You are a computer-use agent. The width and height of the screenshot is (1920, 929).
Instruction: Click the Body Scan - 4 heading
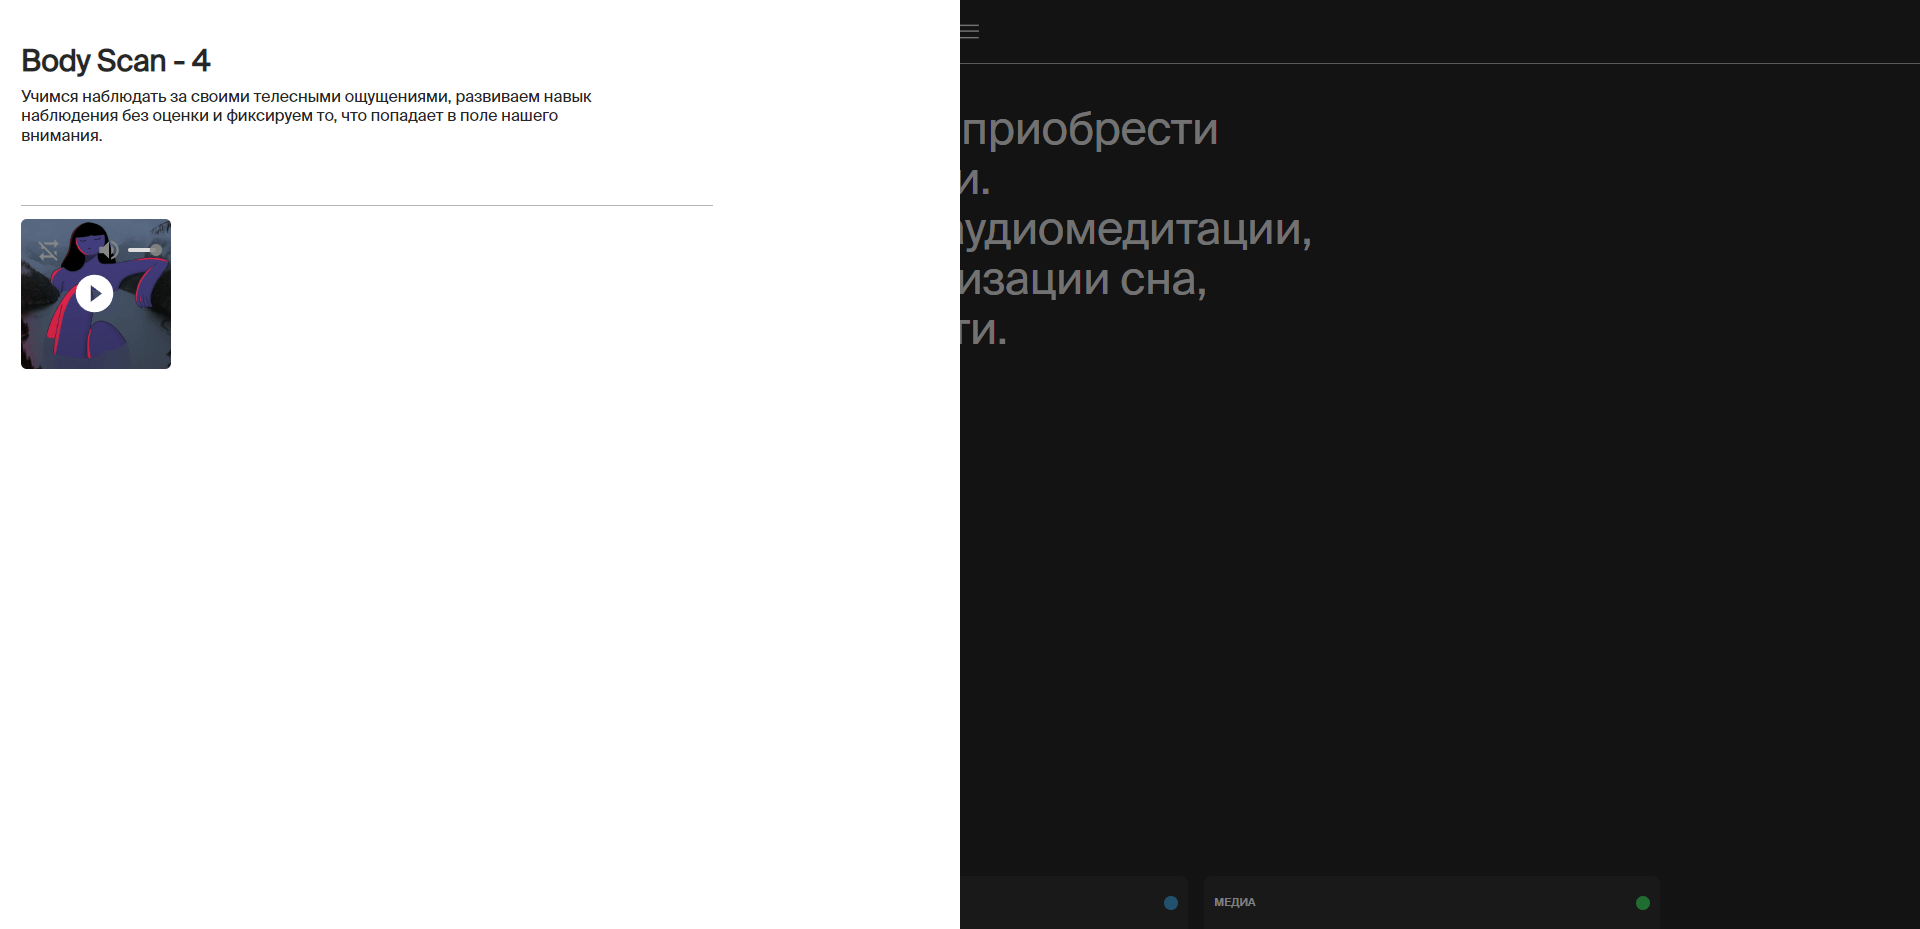116,61
